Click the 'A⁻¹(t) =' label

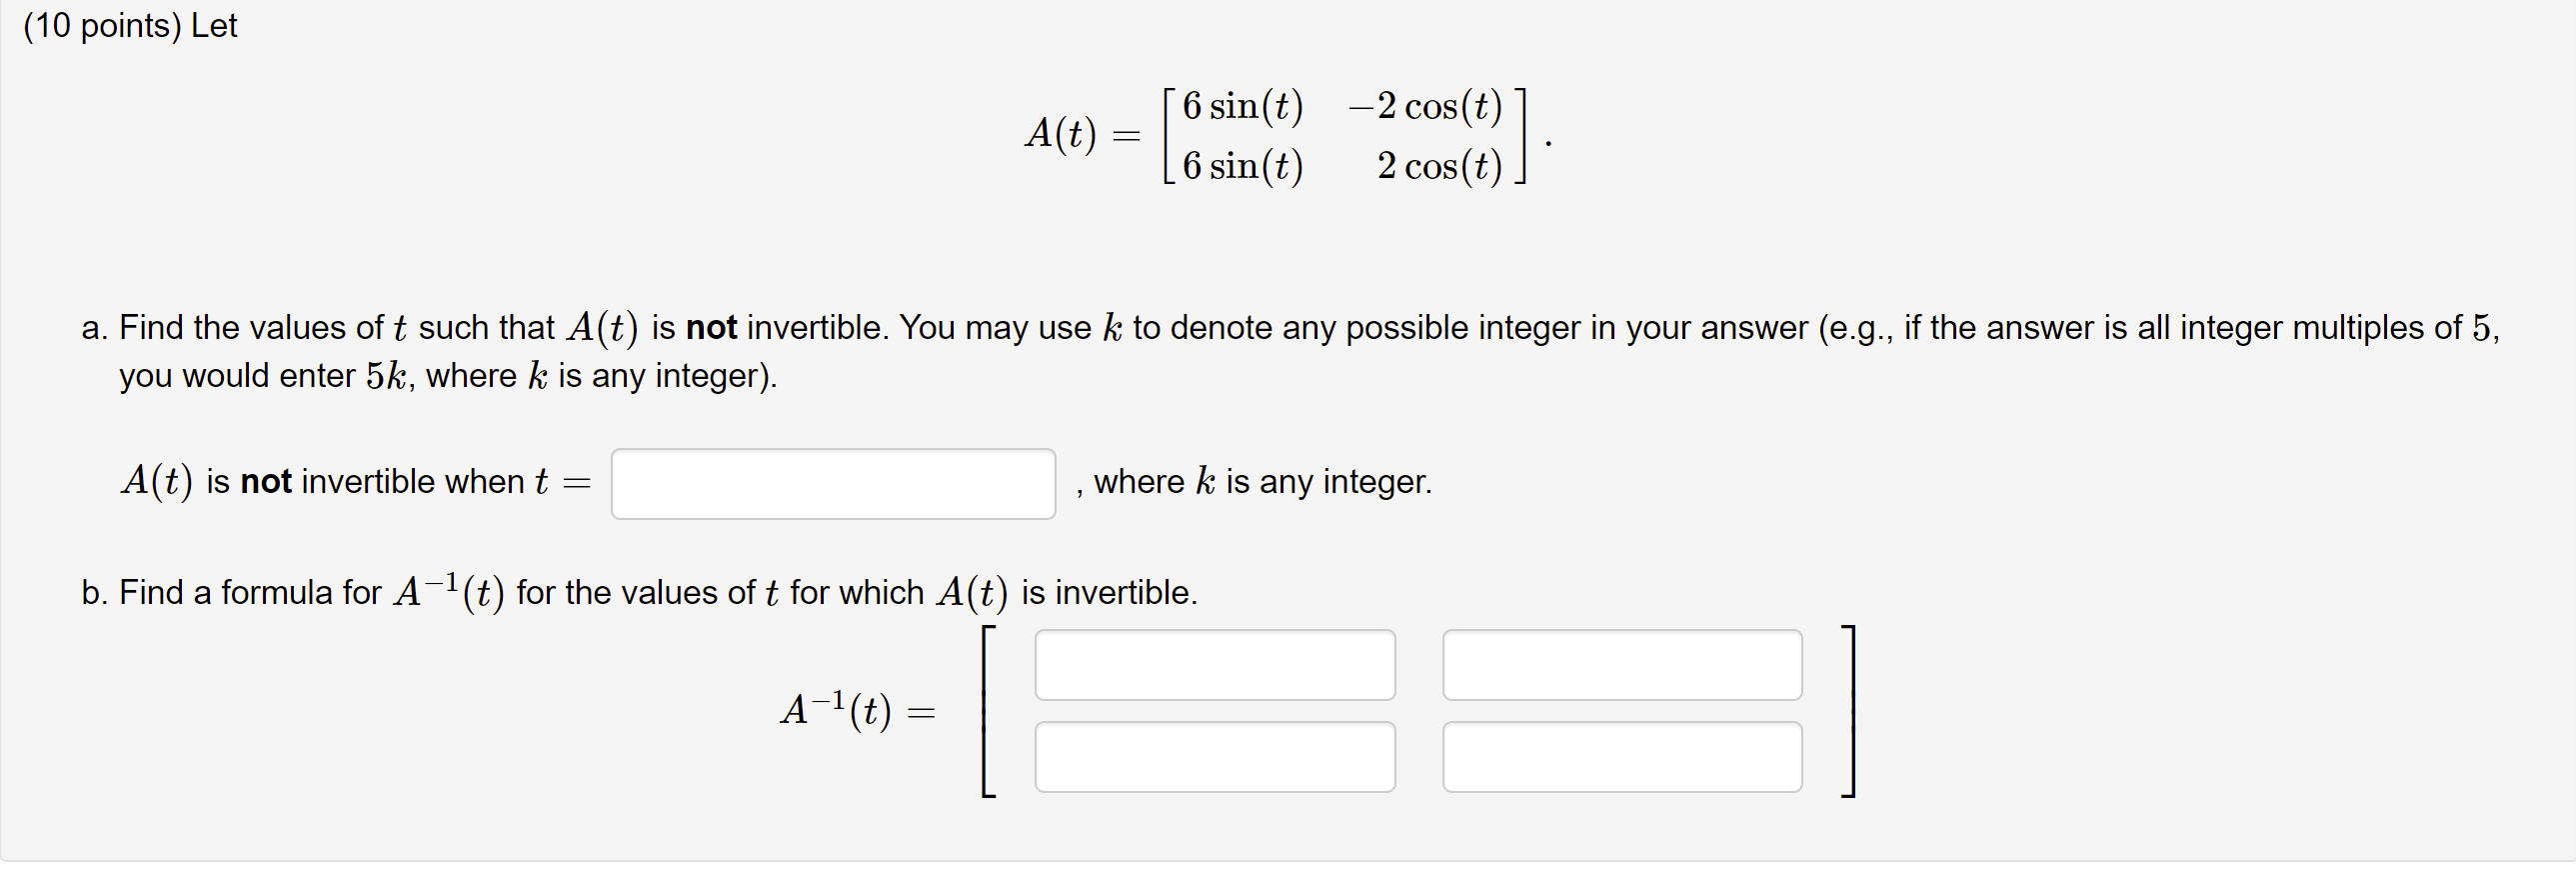click(860, 712)
